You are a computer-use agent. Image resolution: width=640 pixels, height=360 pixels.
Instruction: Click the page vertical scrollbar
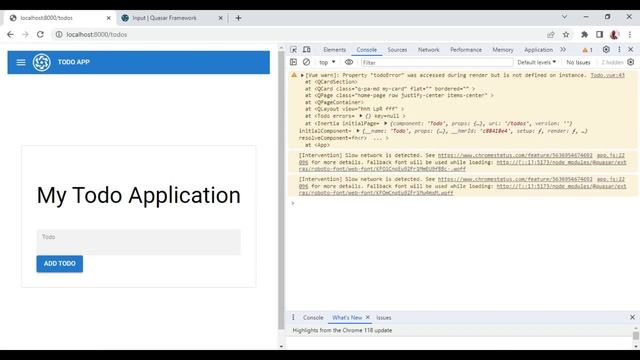coord(281,190)
